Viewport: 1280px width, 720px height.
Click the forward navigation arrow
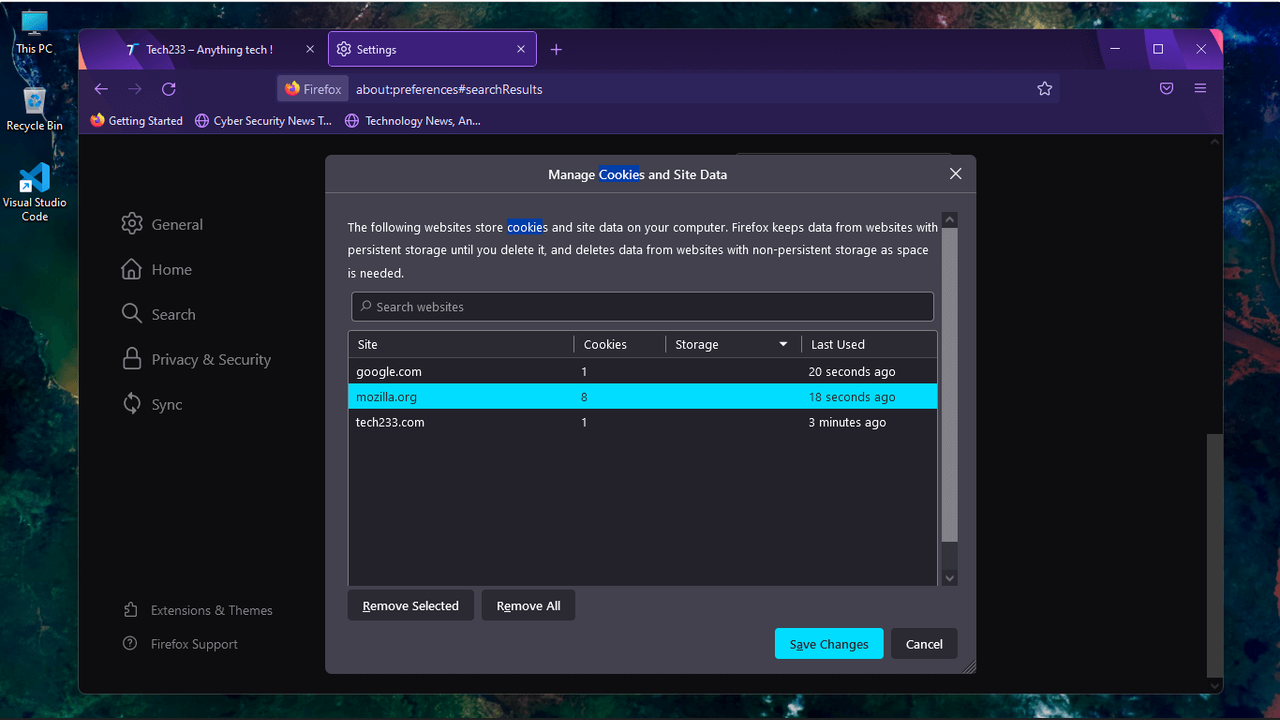(135, 89)
